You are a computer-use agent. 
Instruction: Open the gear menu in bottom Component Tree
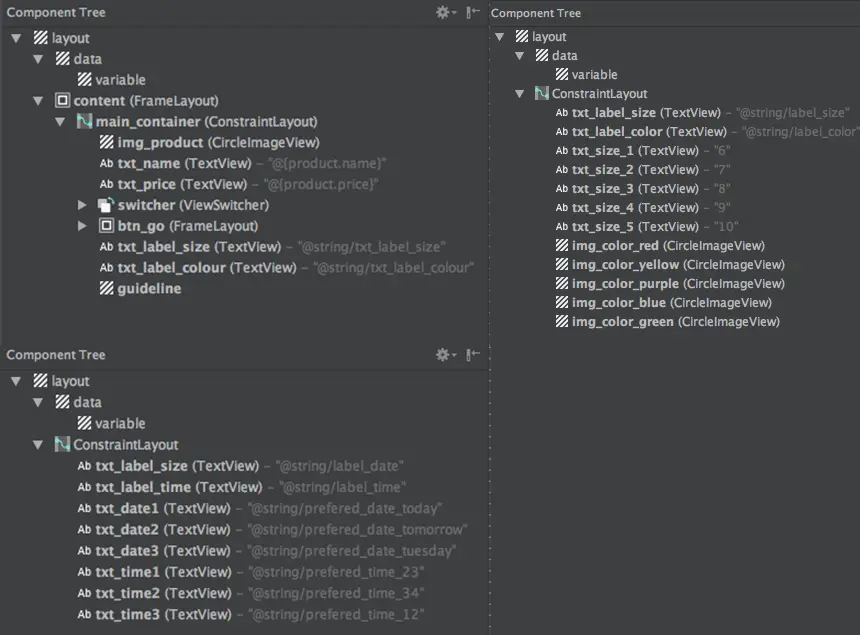440,354
